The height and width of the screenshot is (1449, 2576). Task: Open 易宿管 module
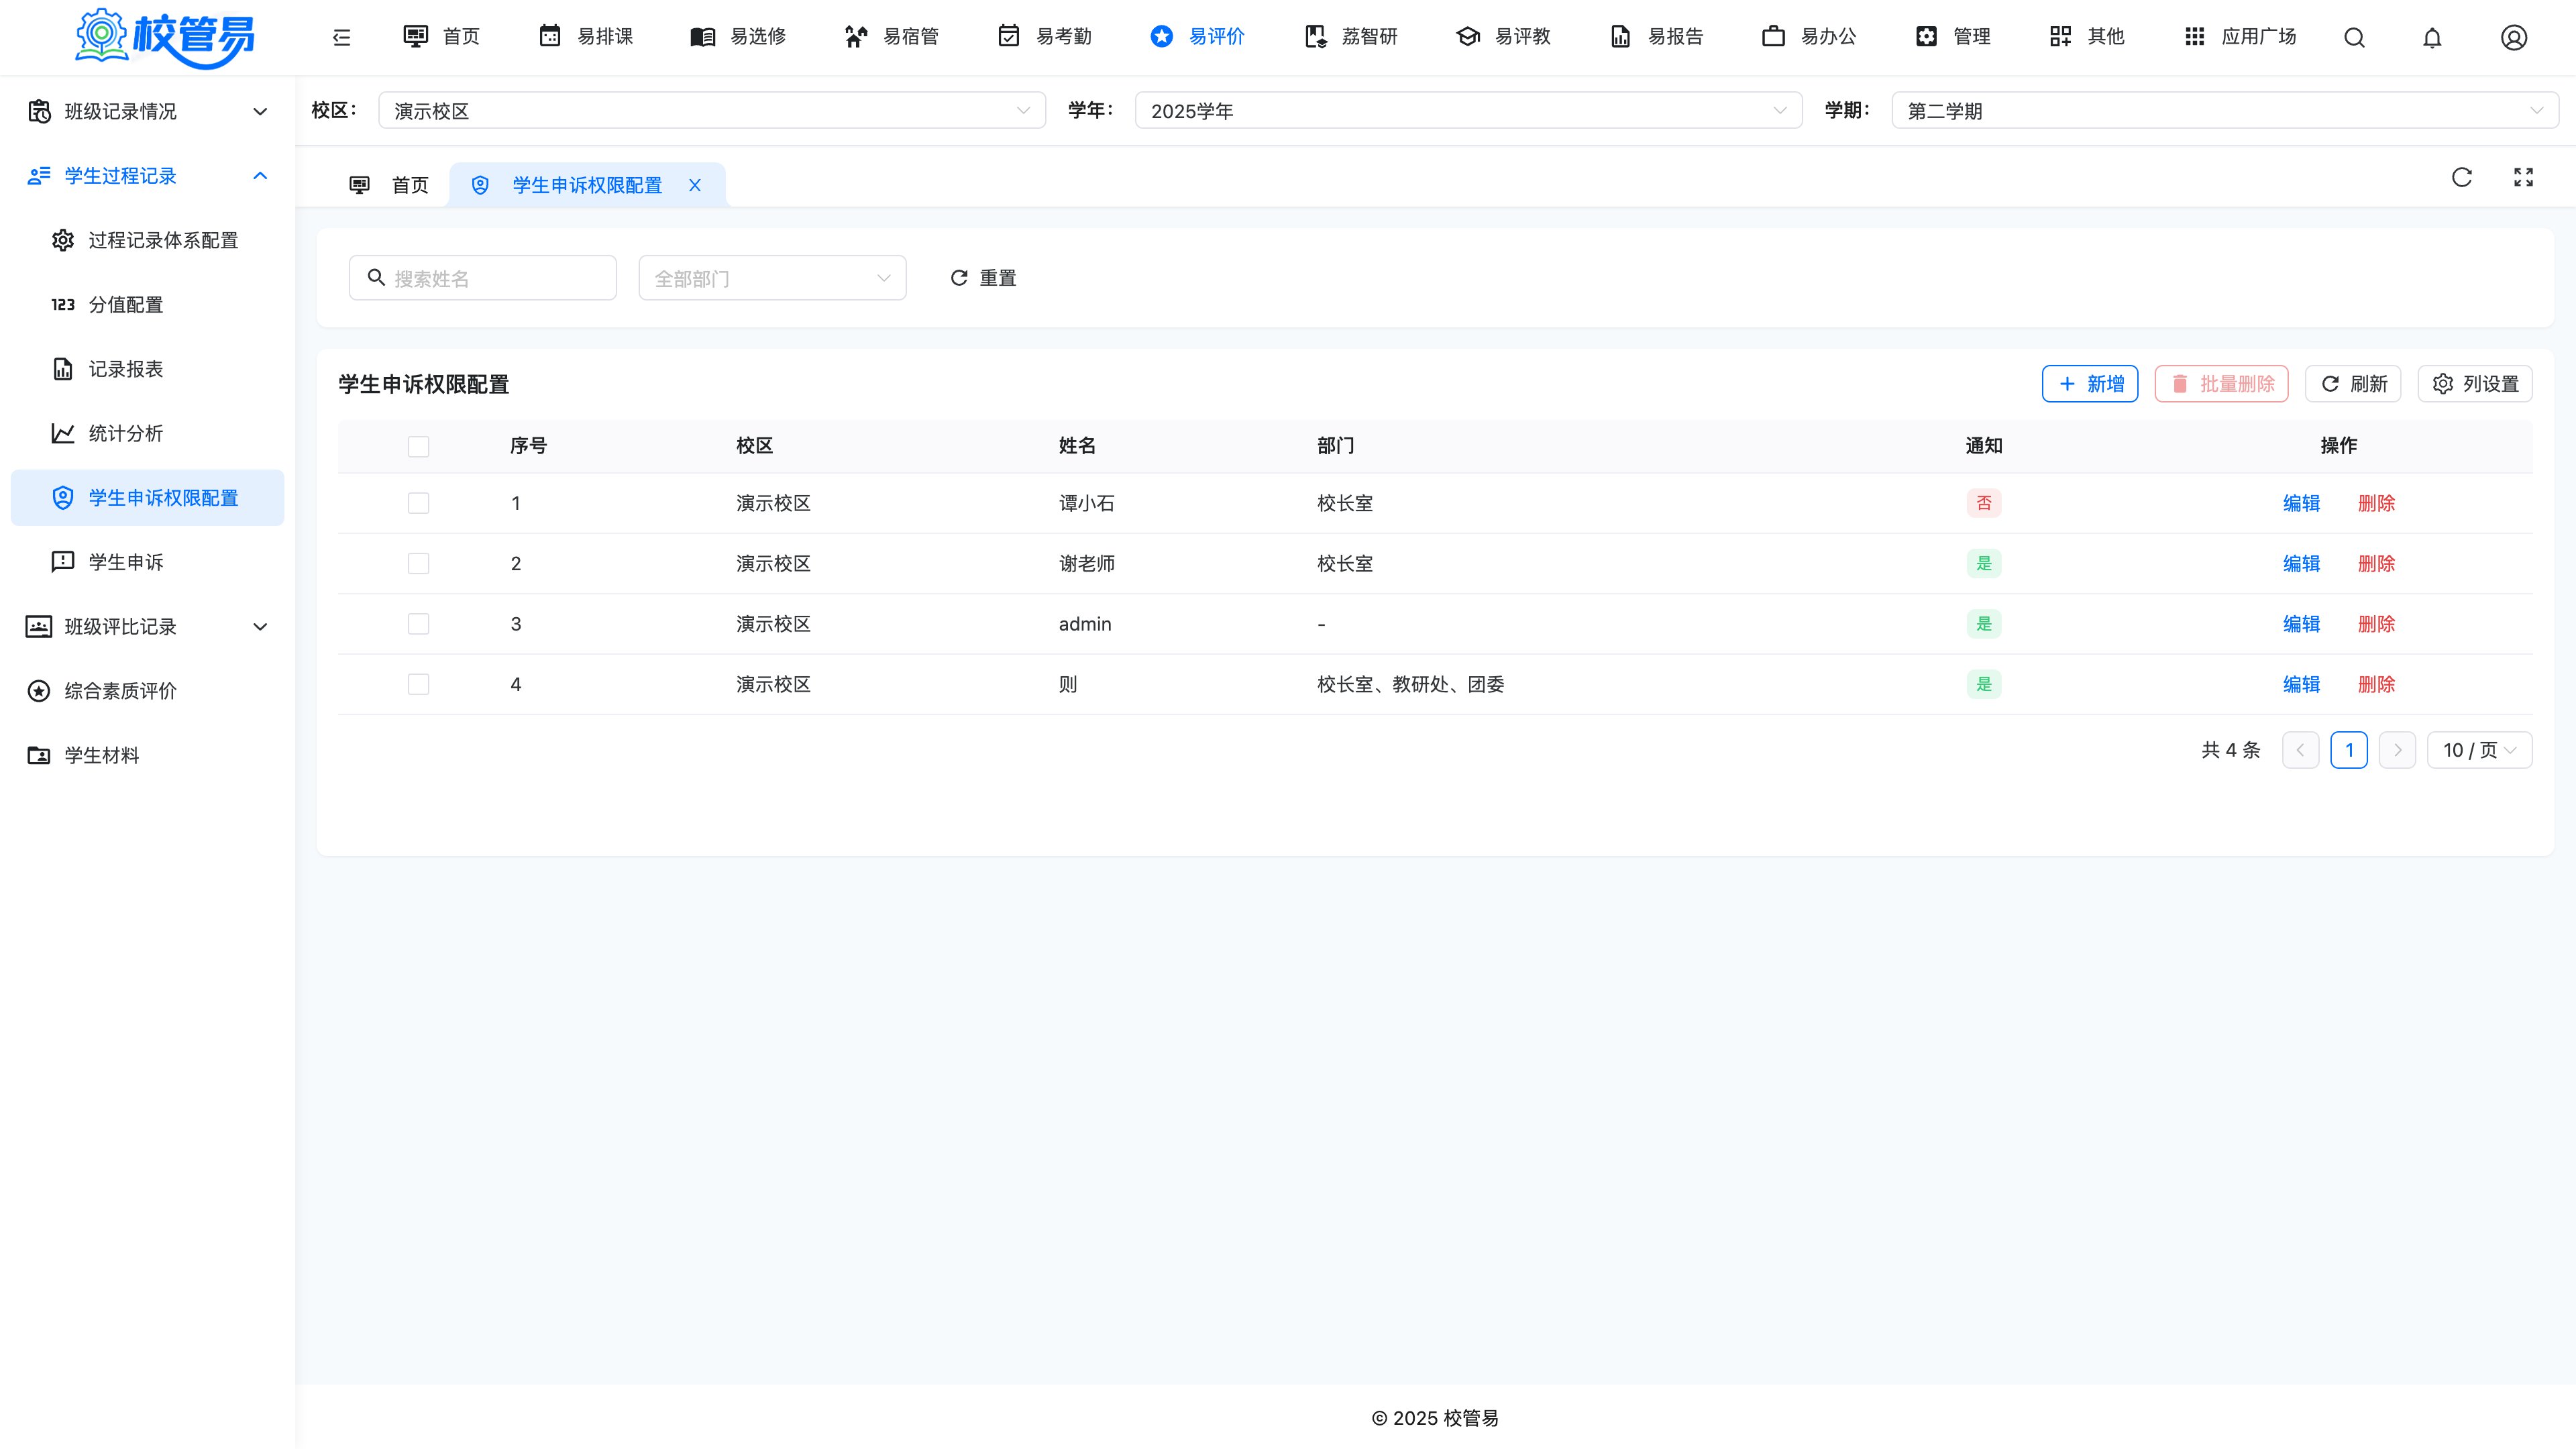[x=892, y=37]
